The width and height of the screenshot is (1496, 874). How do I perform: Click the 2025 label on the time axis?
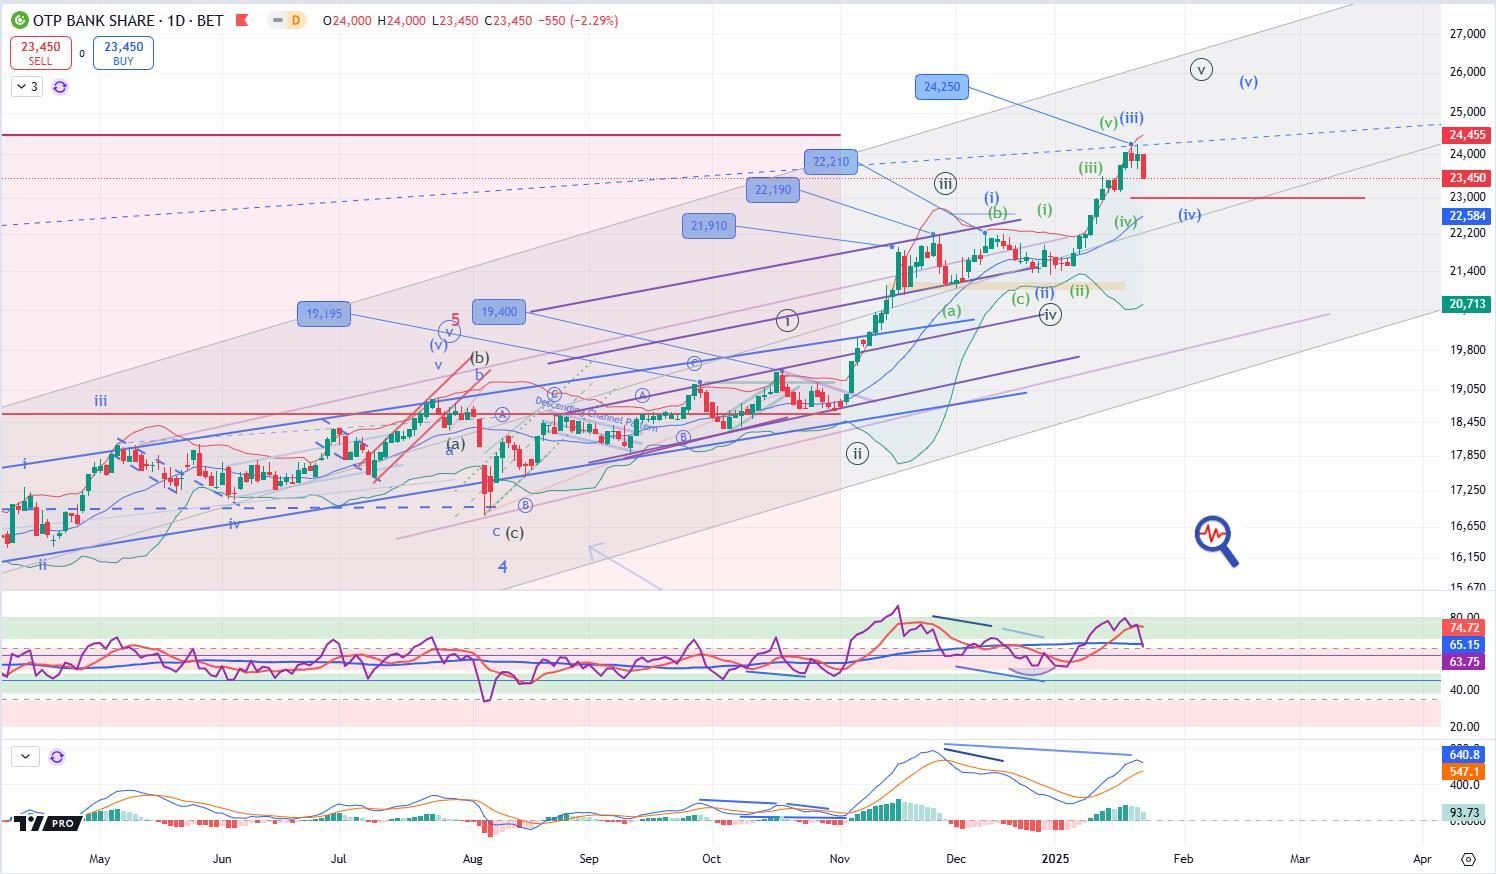click(1055, 859)
